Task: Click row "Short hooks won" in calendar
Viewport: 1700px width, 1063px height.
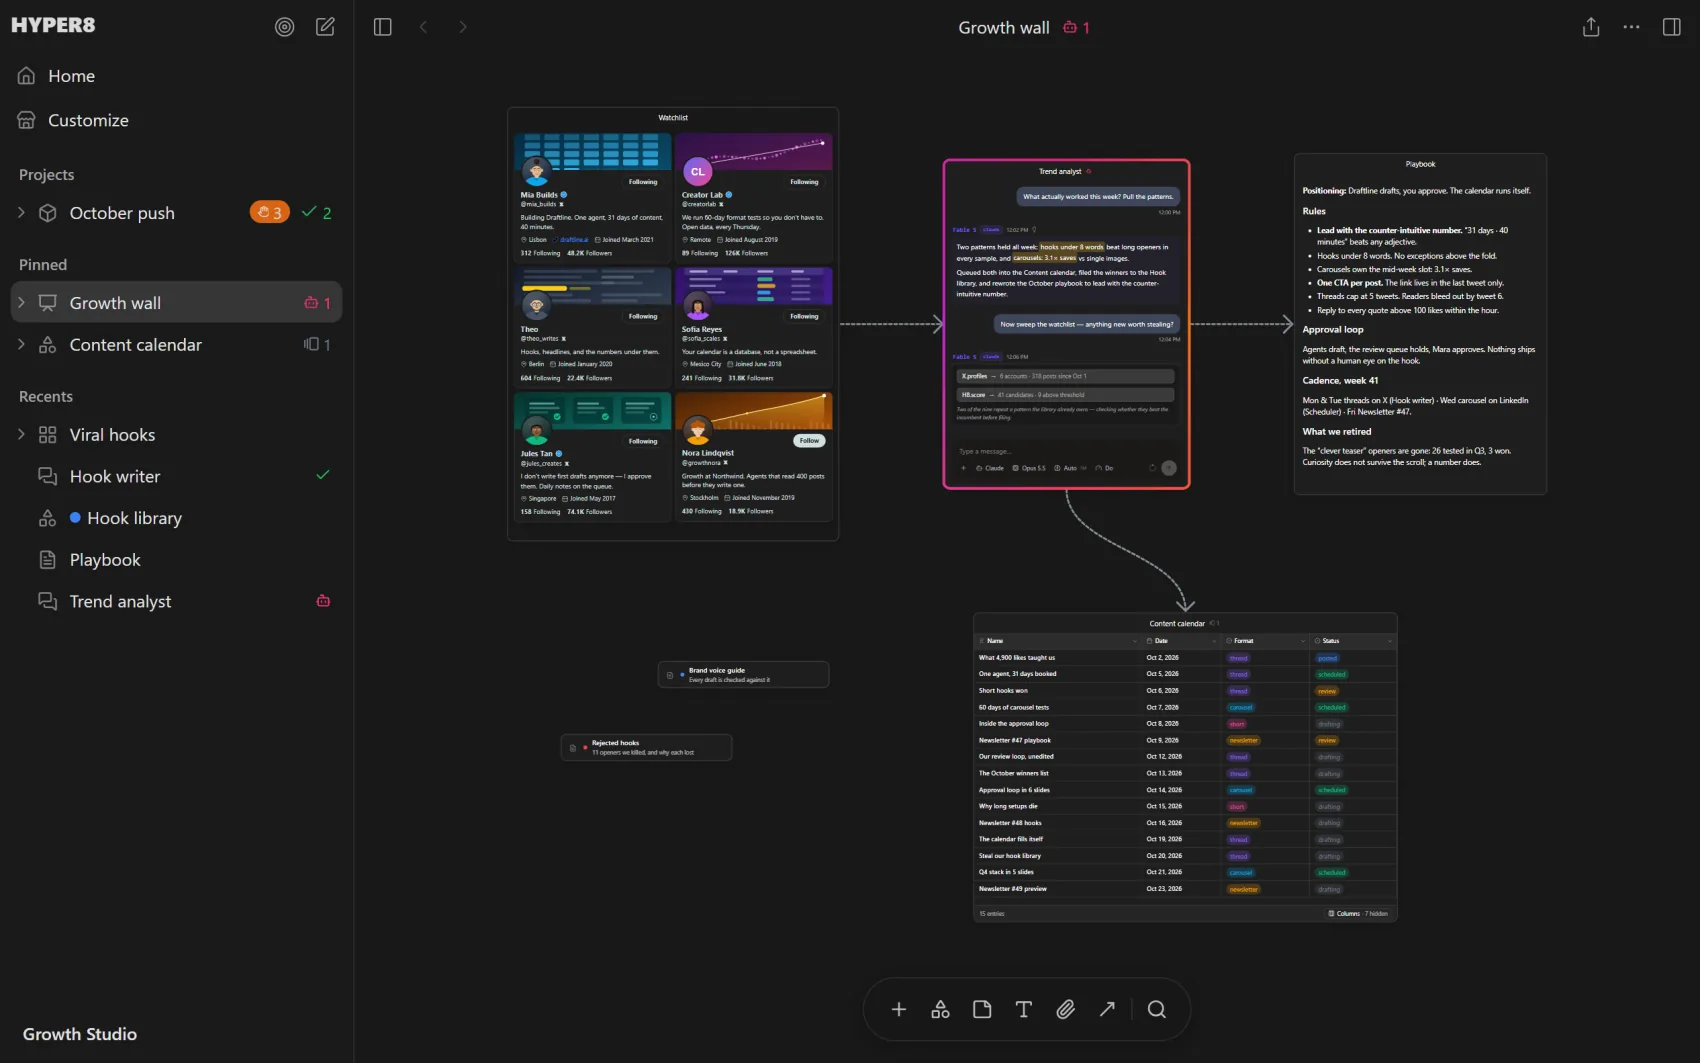Action: (x=1185, y=691)
